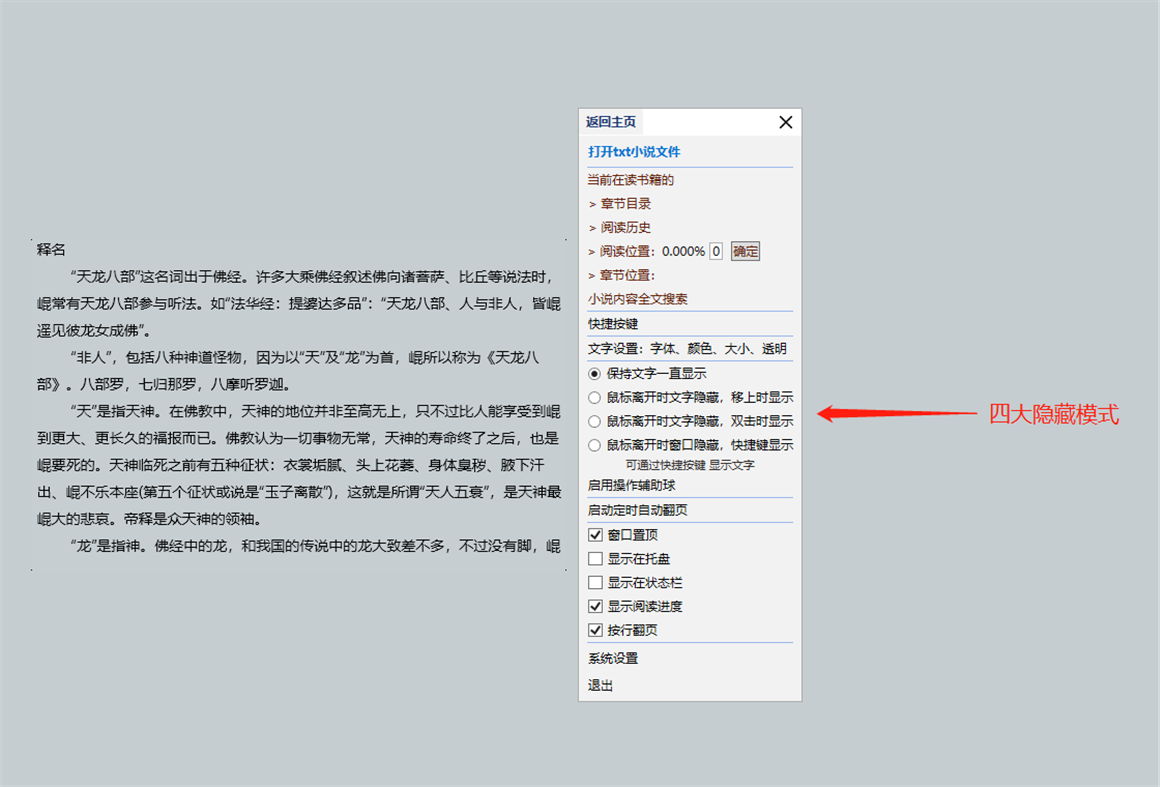Toggle 按行翻页 line-by-line paging
The width and height of the screenshot is (1160, 787).
pos(594,629)
